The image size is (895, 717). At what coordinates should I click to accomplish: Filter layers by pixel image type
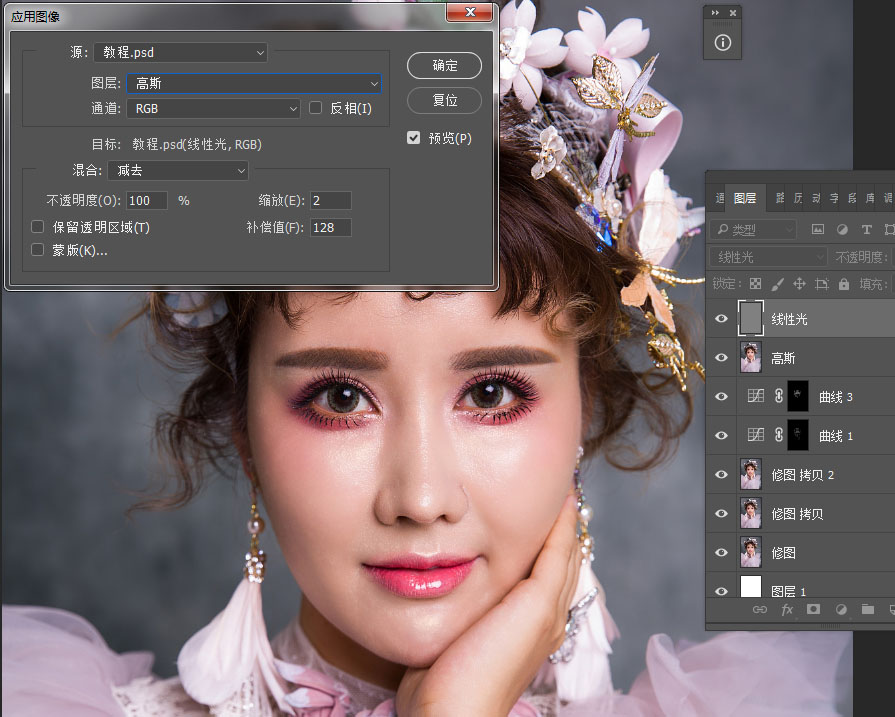(818, 229)
